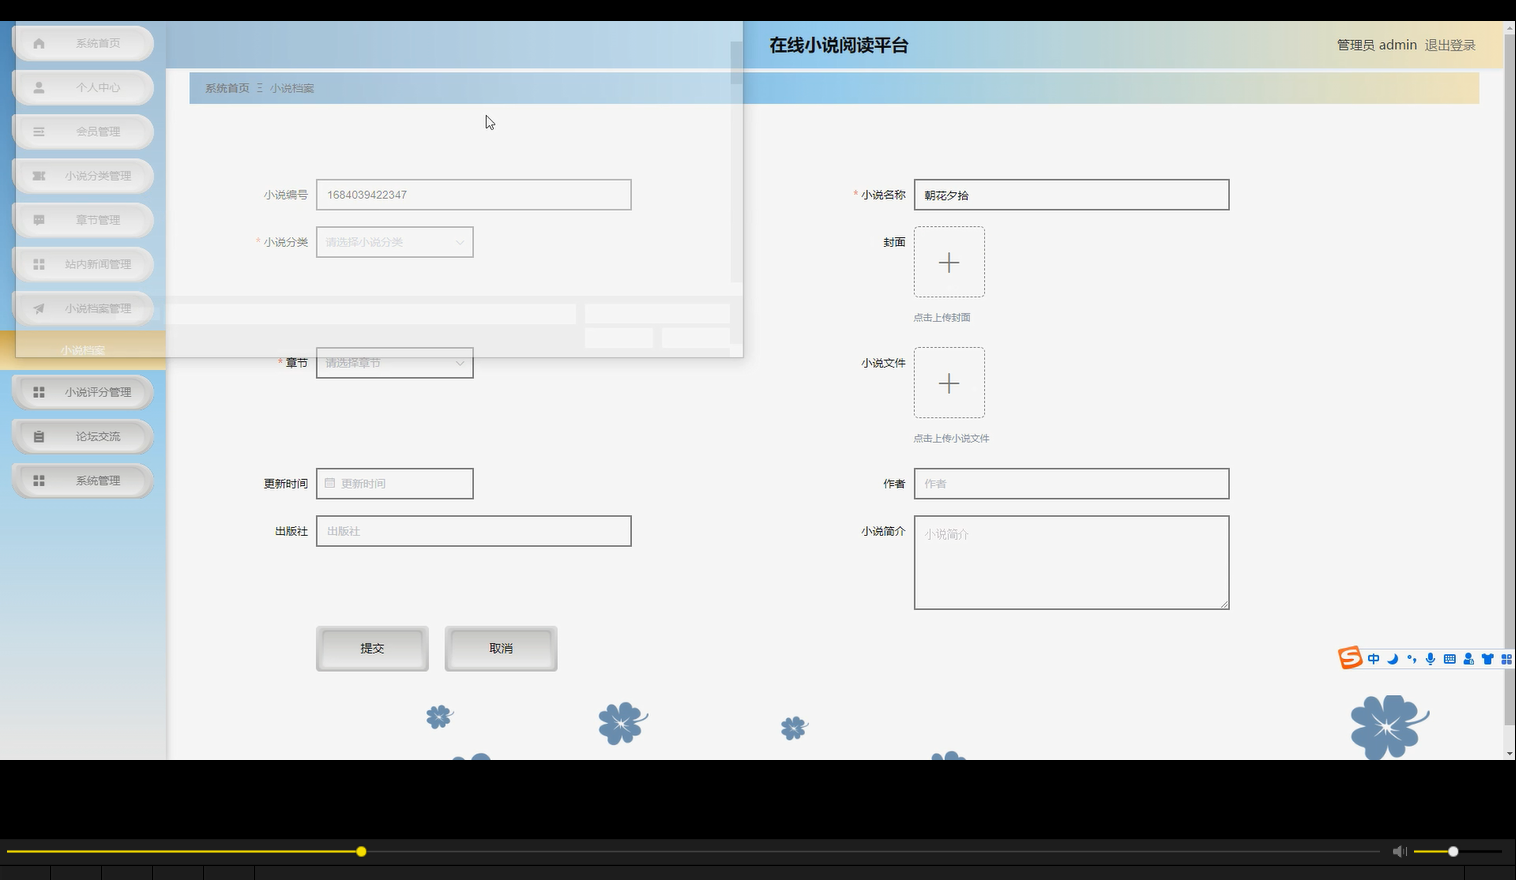1516x880 pixels.
Task: Click the Sogou user account icon
Action: [1468, 659]
